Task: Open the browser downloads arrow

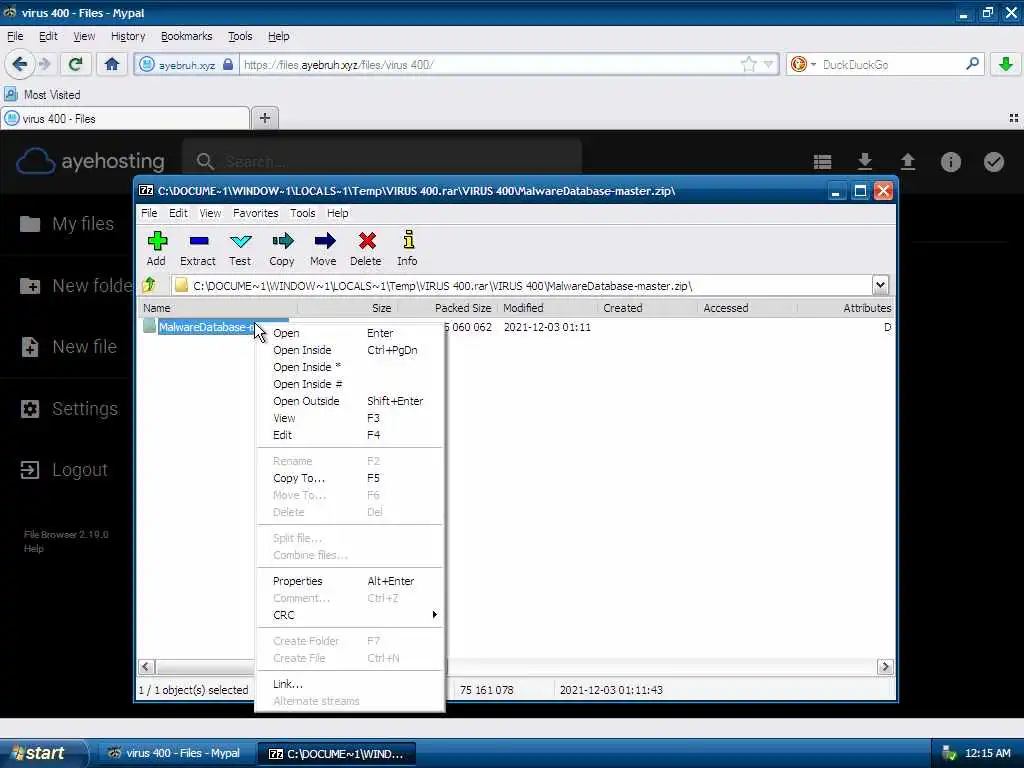Action: point(1006,64)
